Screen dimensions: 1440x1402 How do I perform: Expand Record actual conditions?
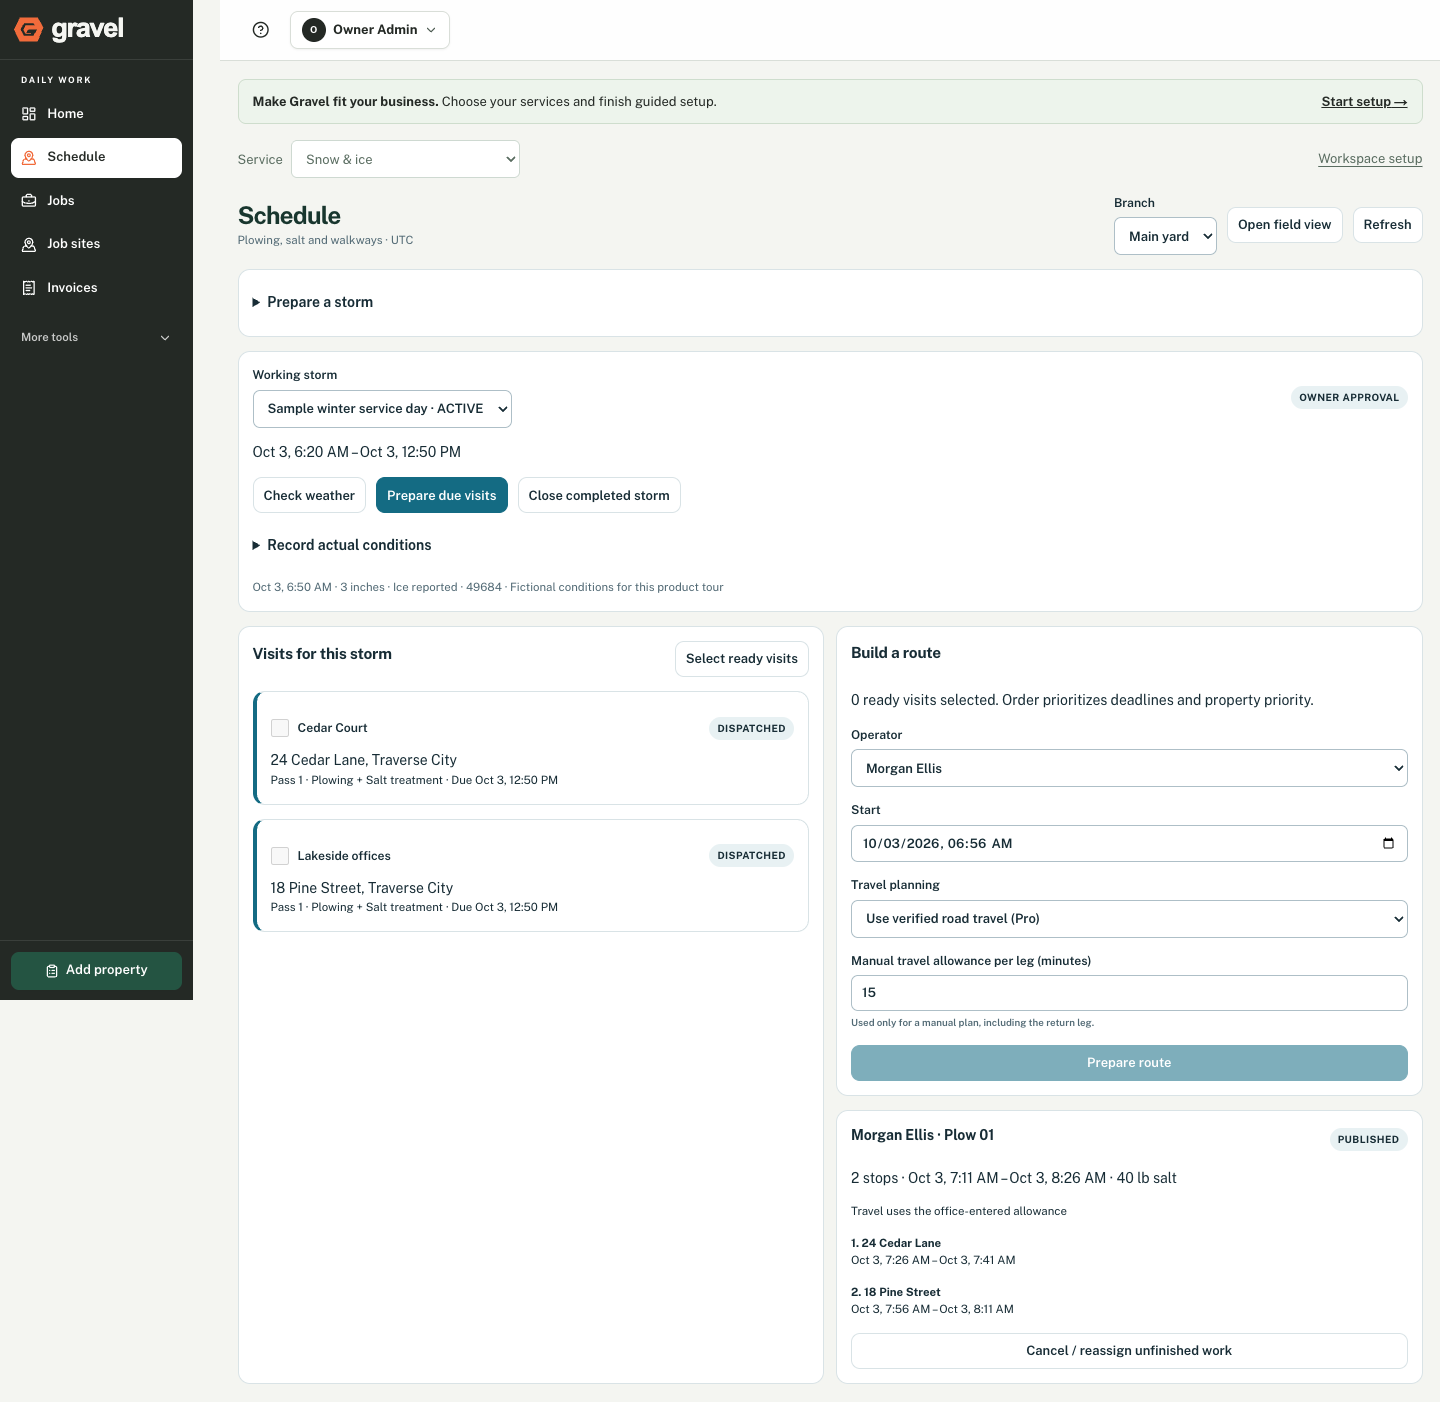coord(342,545)
